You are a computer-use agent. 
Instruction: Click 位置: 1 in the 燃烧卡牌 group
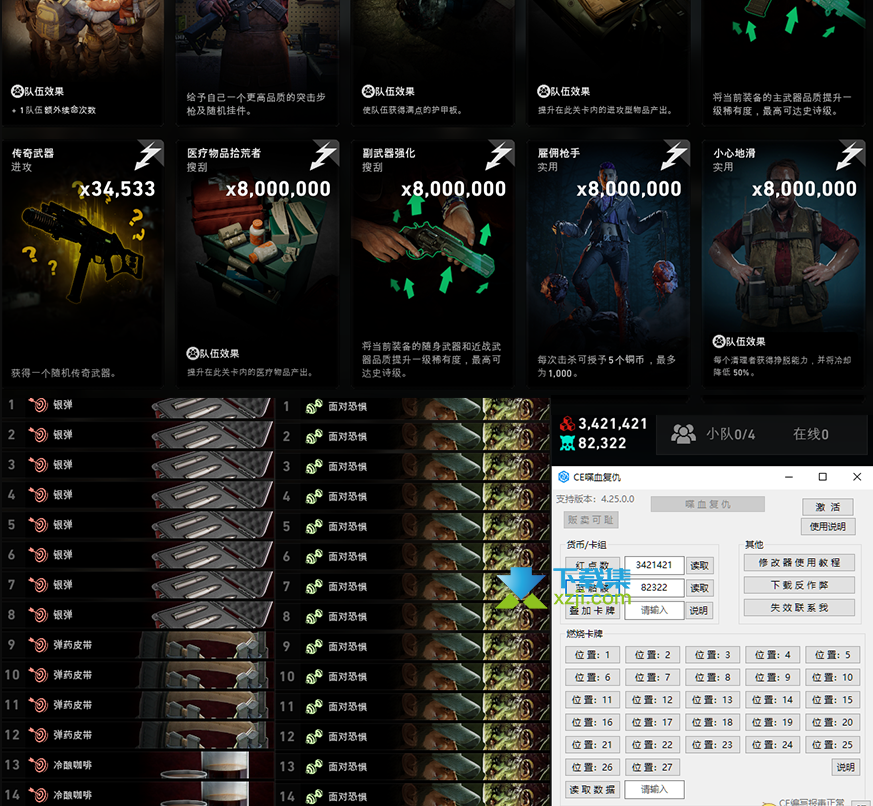(x=592, y=655)
